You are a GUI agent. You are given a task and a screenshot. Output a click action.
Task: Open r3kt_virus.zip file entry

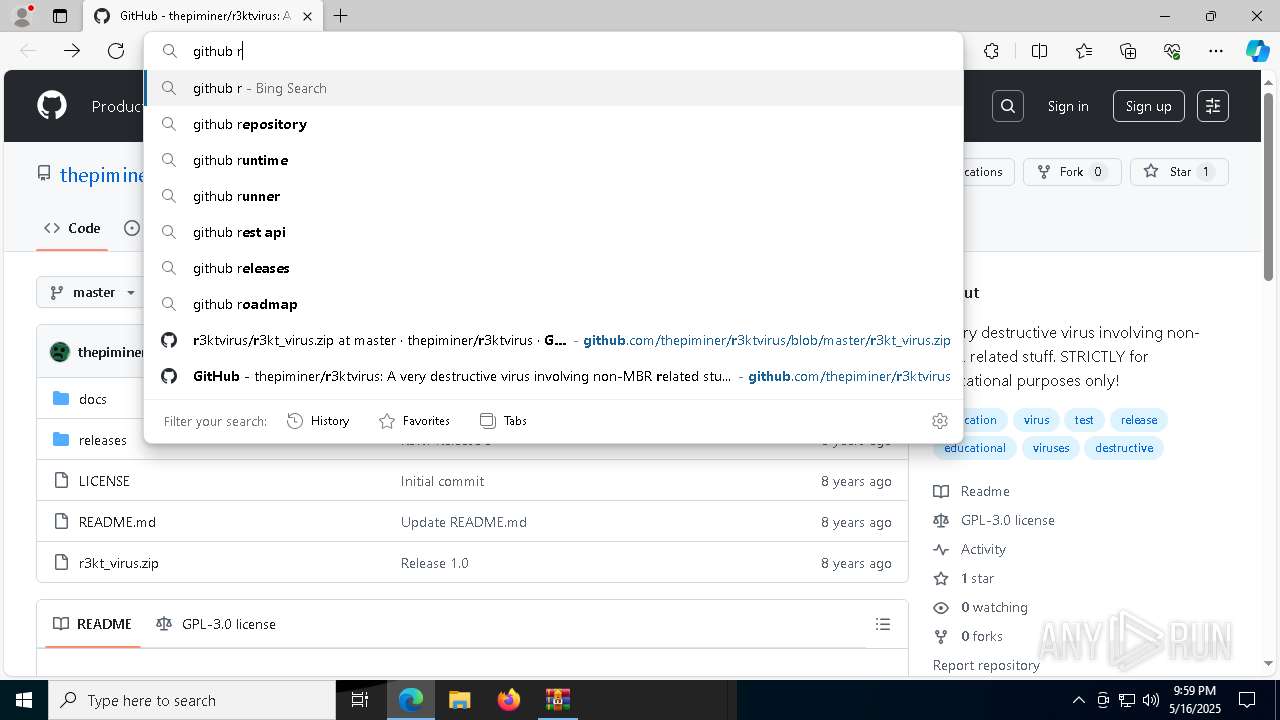coord(119,563)
